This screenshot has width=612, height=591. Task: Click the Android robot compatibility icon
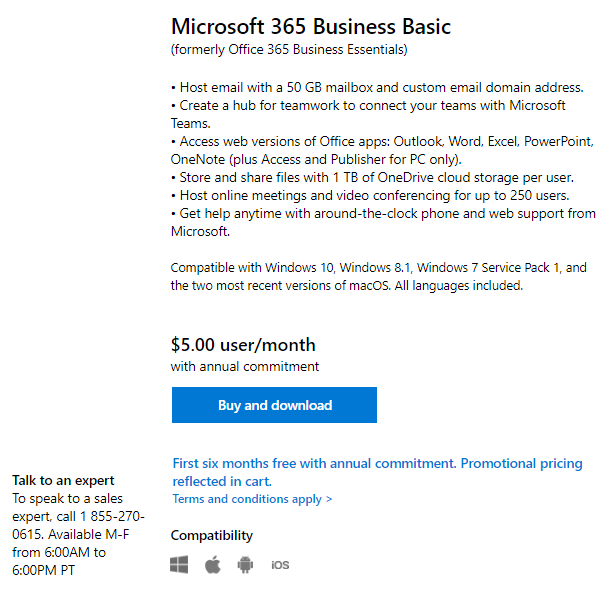245,565
